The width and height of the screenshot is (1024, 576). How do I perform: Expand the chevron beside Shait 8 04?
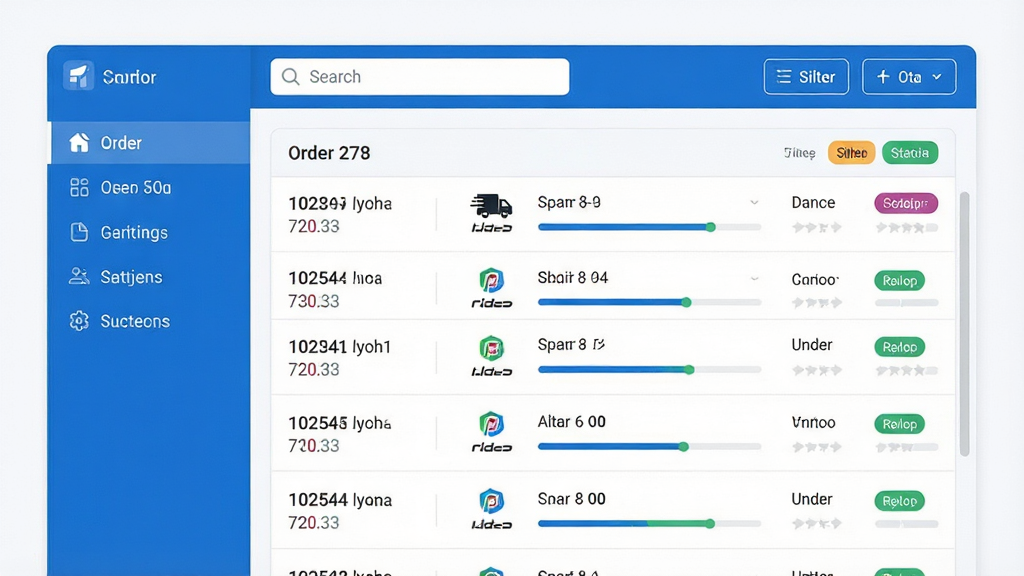754,278
